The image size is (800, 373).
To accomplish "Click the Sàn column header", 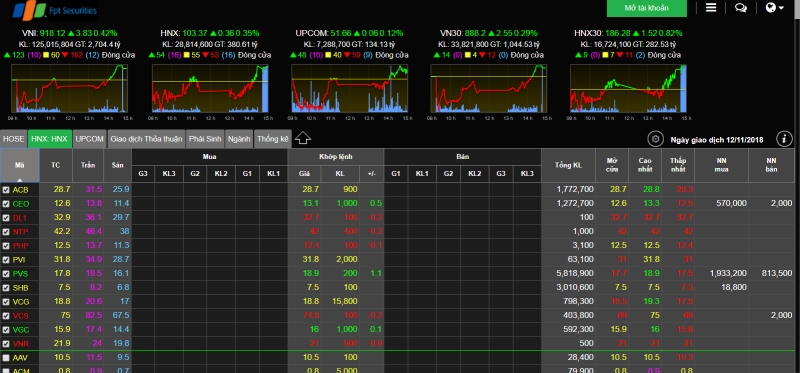I will pos(117,165).
